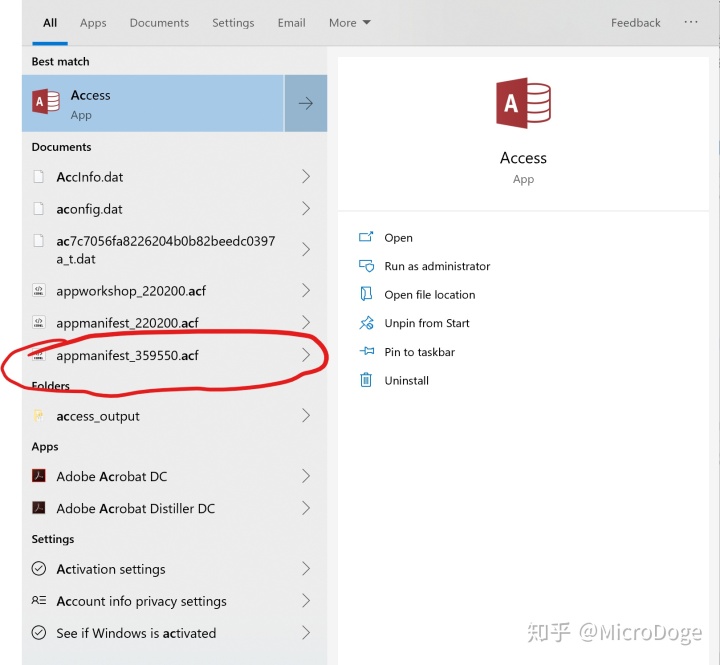The image size is (720, 665).
Task: Click the Open action icon
Action: coord(366,237)
